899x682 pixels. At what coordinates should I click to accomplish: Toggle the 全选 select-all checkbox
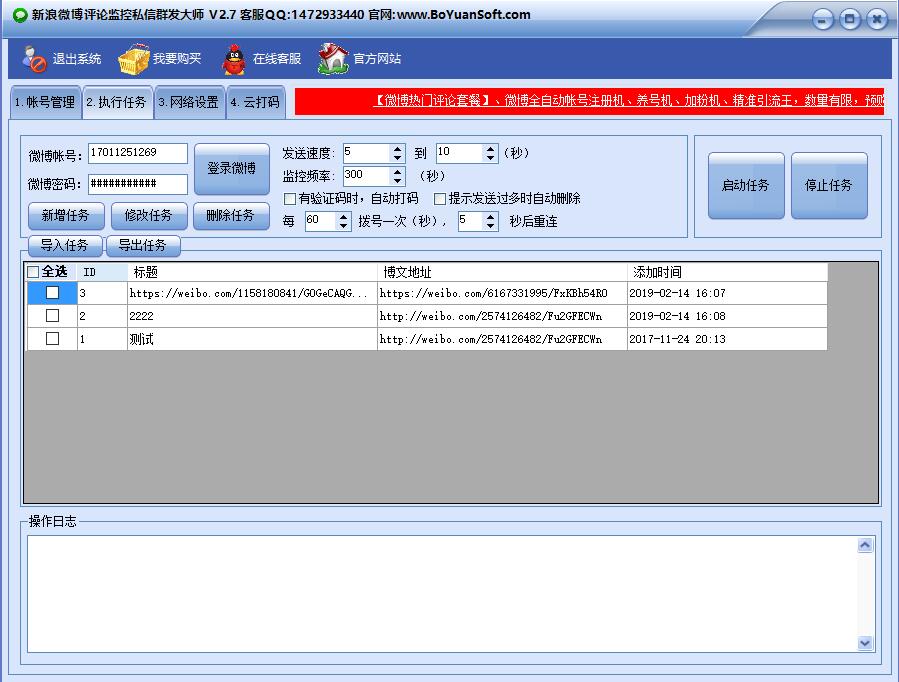pyautogui.click(x=33, y=272)
